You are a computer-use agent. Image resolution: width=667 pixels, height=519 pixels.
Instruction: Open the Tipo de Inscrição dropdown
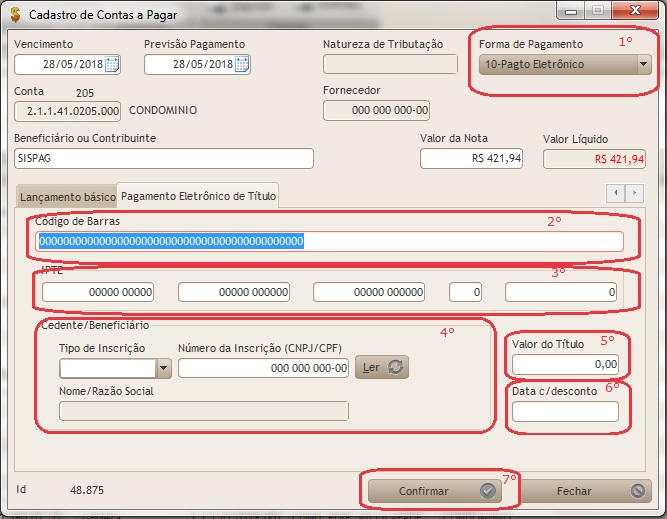[163, 368]
